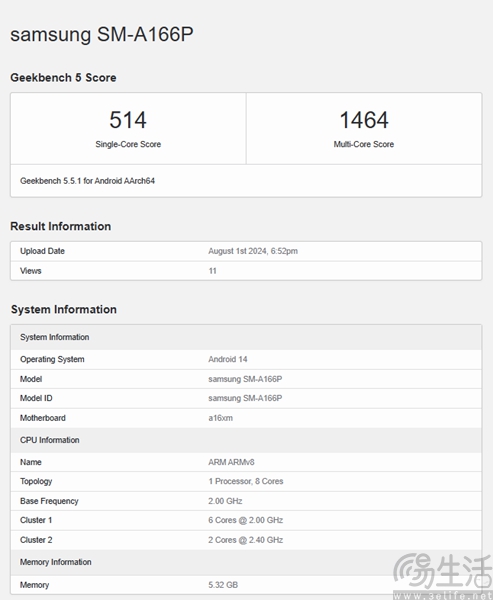Image resolution: width=493 pixels, height=600 pixels.
Task: Select the ARM ARMv8 value
Action: [x=231, y=462]
